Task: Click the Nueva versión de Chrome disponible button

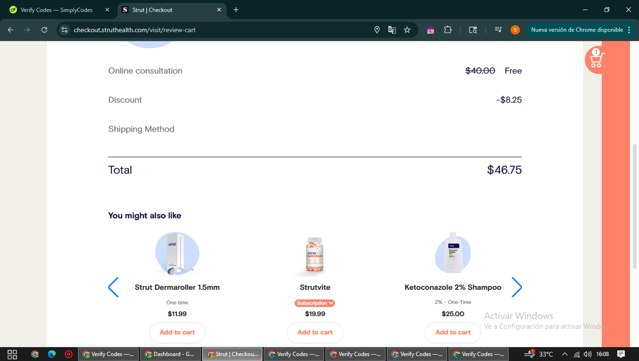Action: pos(577,30)
